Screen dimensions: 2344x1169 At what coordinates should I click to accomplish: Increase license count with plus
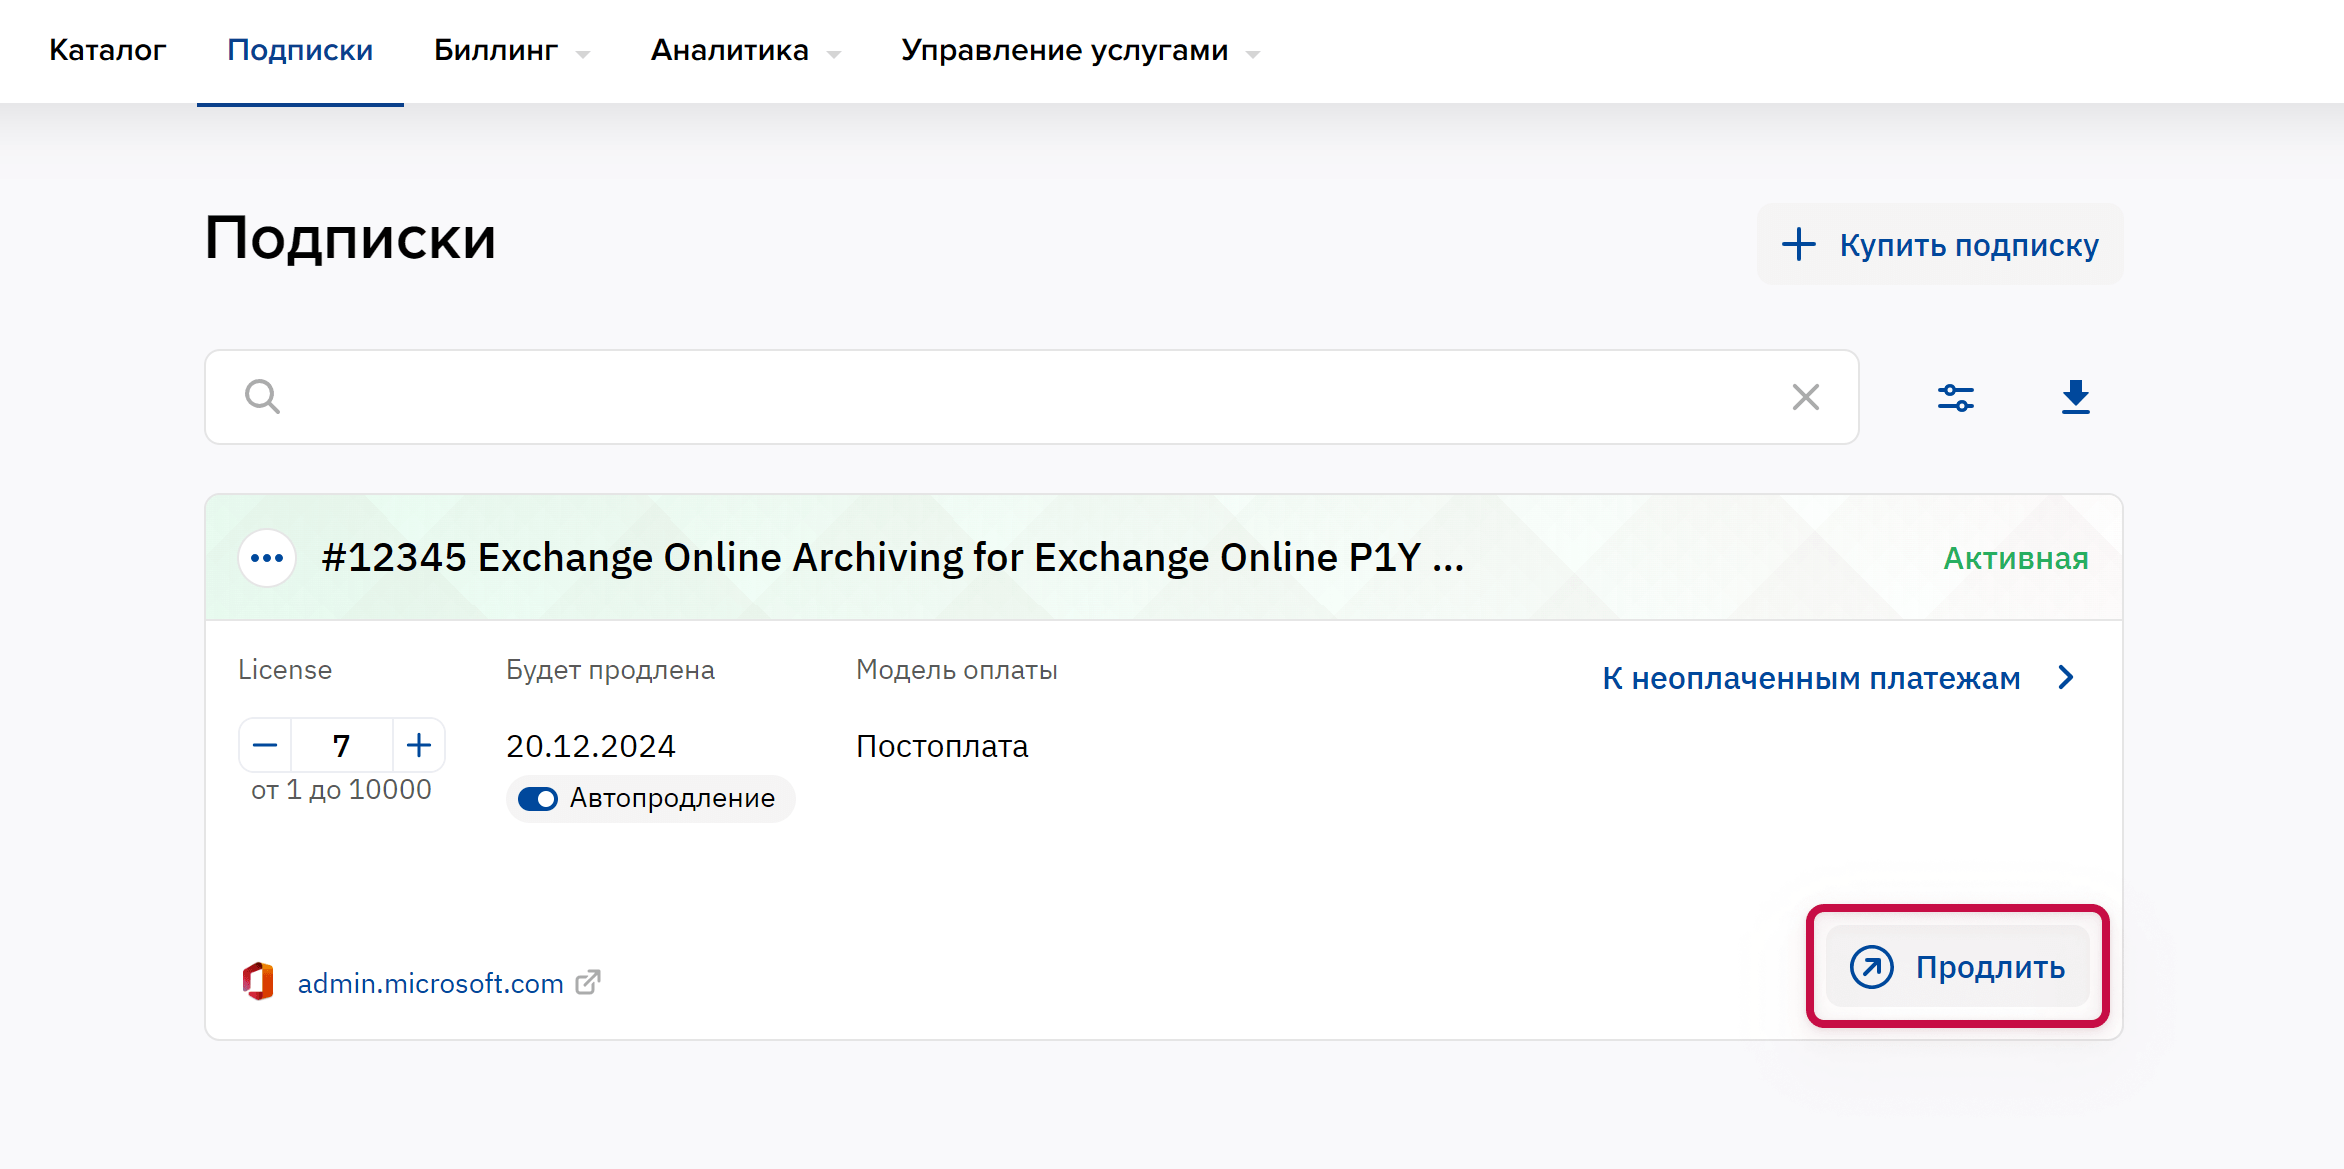coord(419,745)
